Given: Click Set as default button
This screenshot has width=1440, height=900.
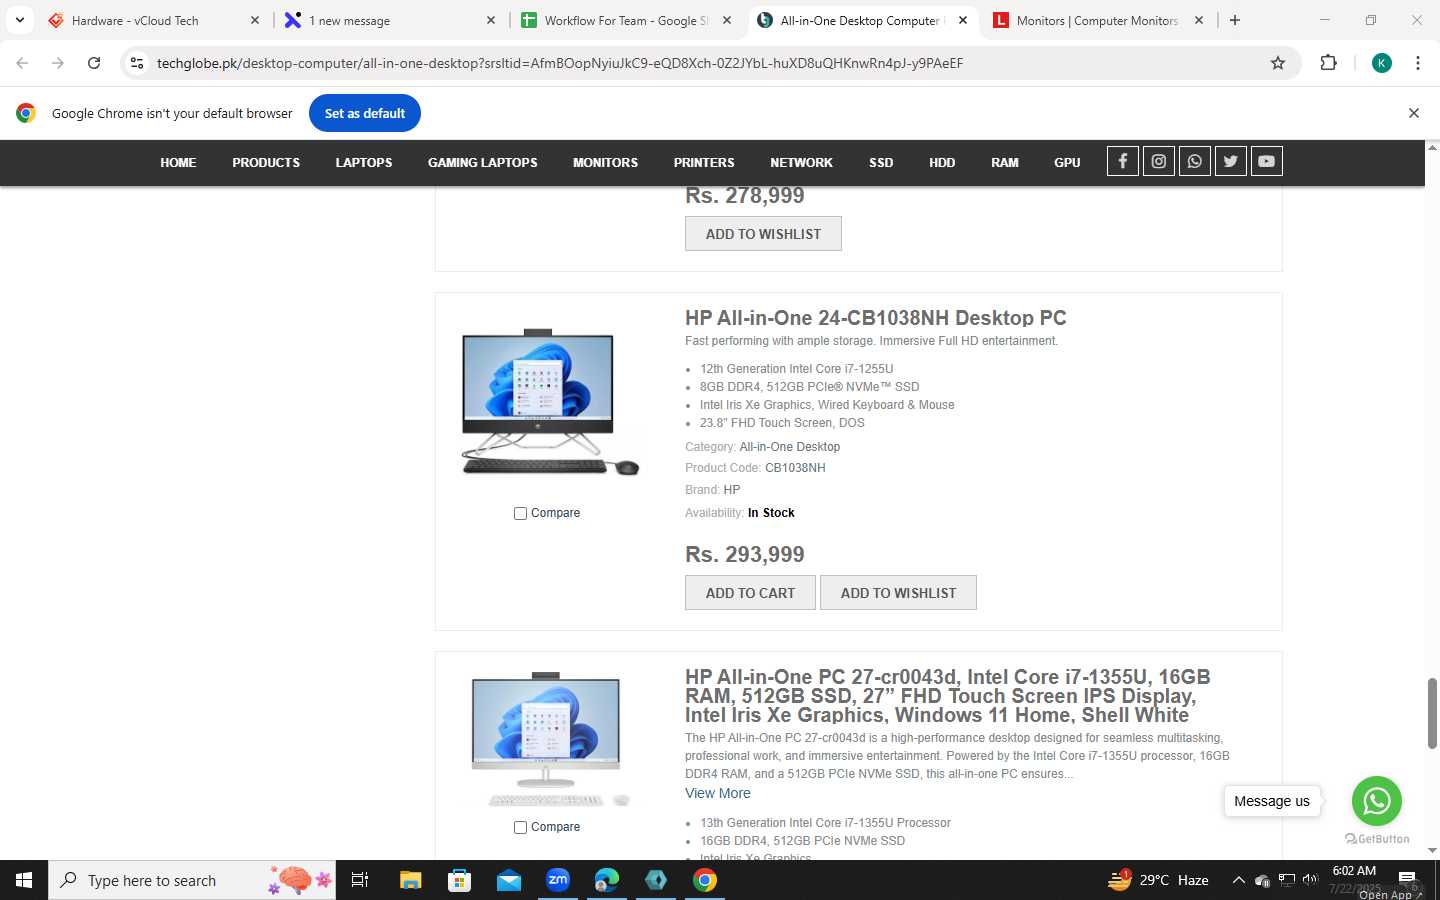Looking at the screenshot, I should point(365,113).
